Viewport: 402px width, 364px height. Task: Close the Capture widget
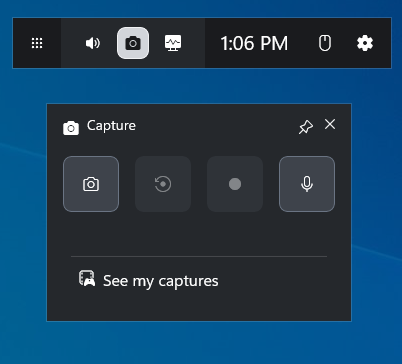330,124
